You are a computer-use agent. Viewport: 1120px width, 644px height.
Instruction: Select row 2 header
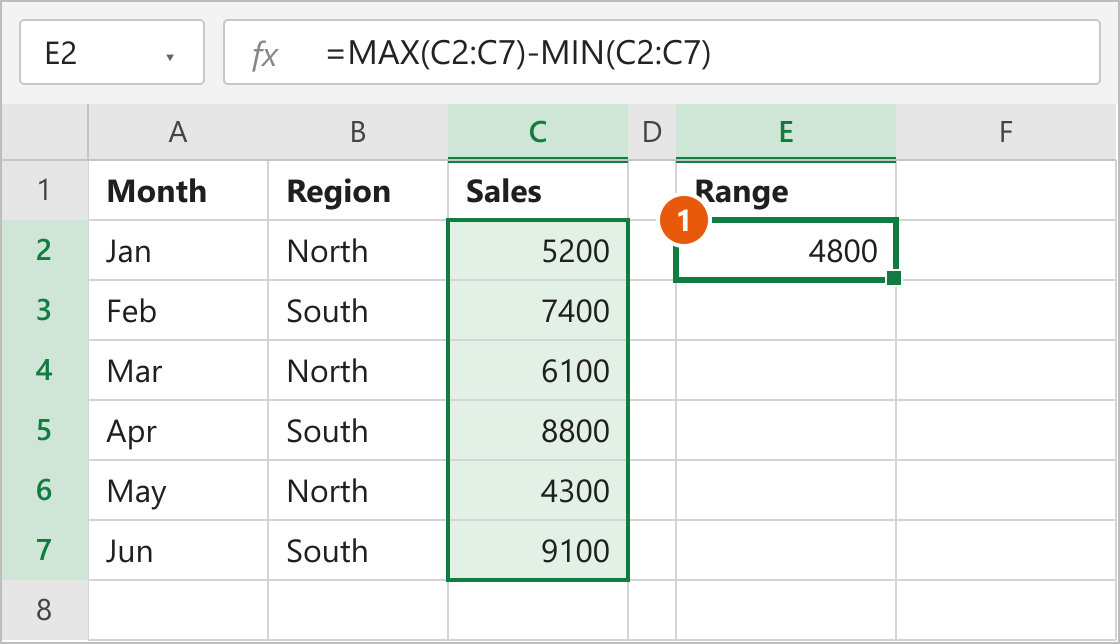coord(44,251)
